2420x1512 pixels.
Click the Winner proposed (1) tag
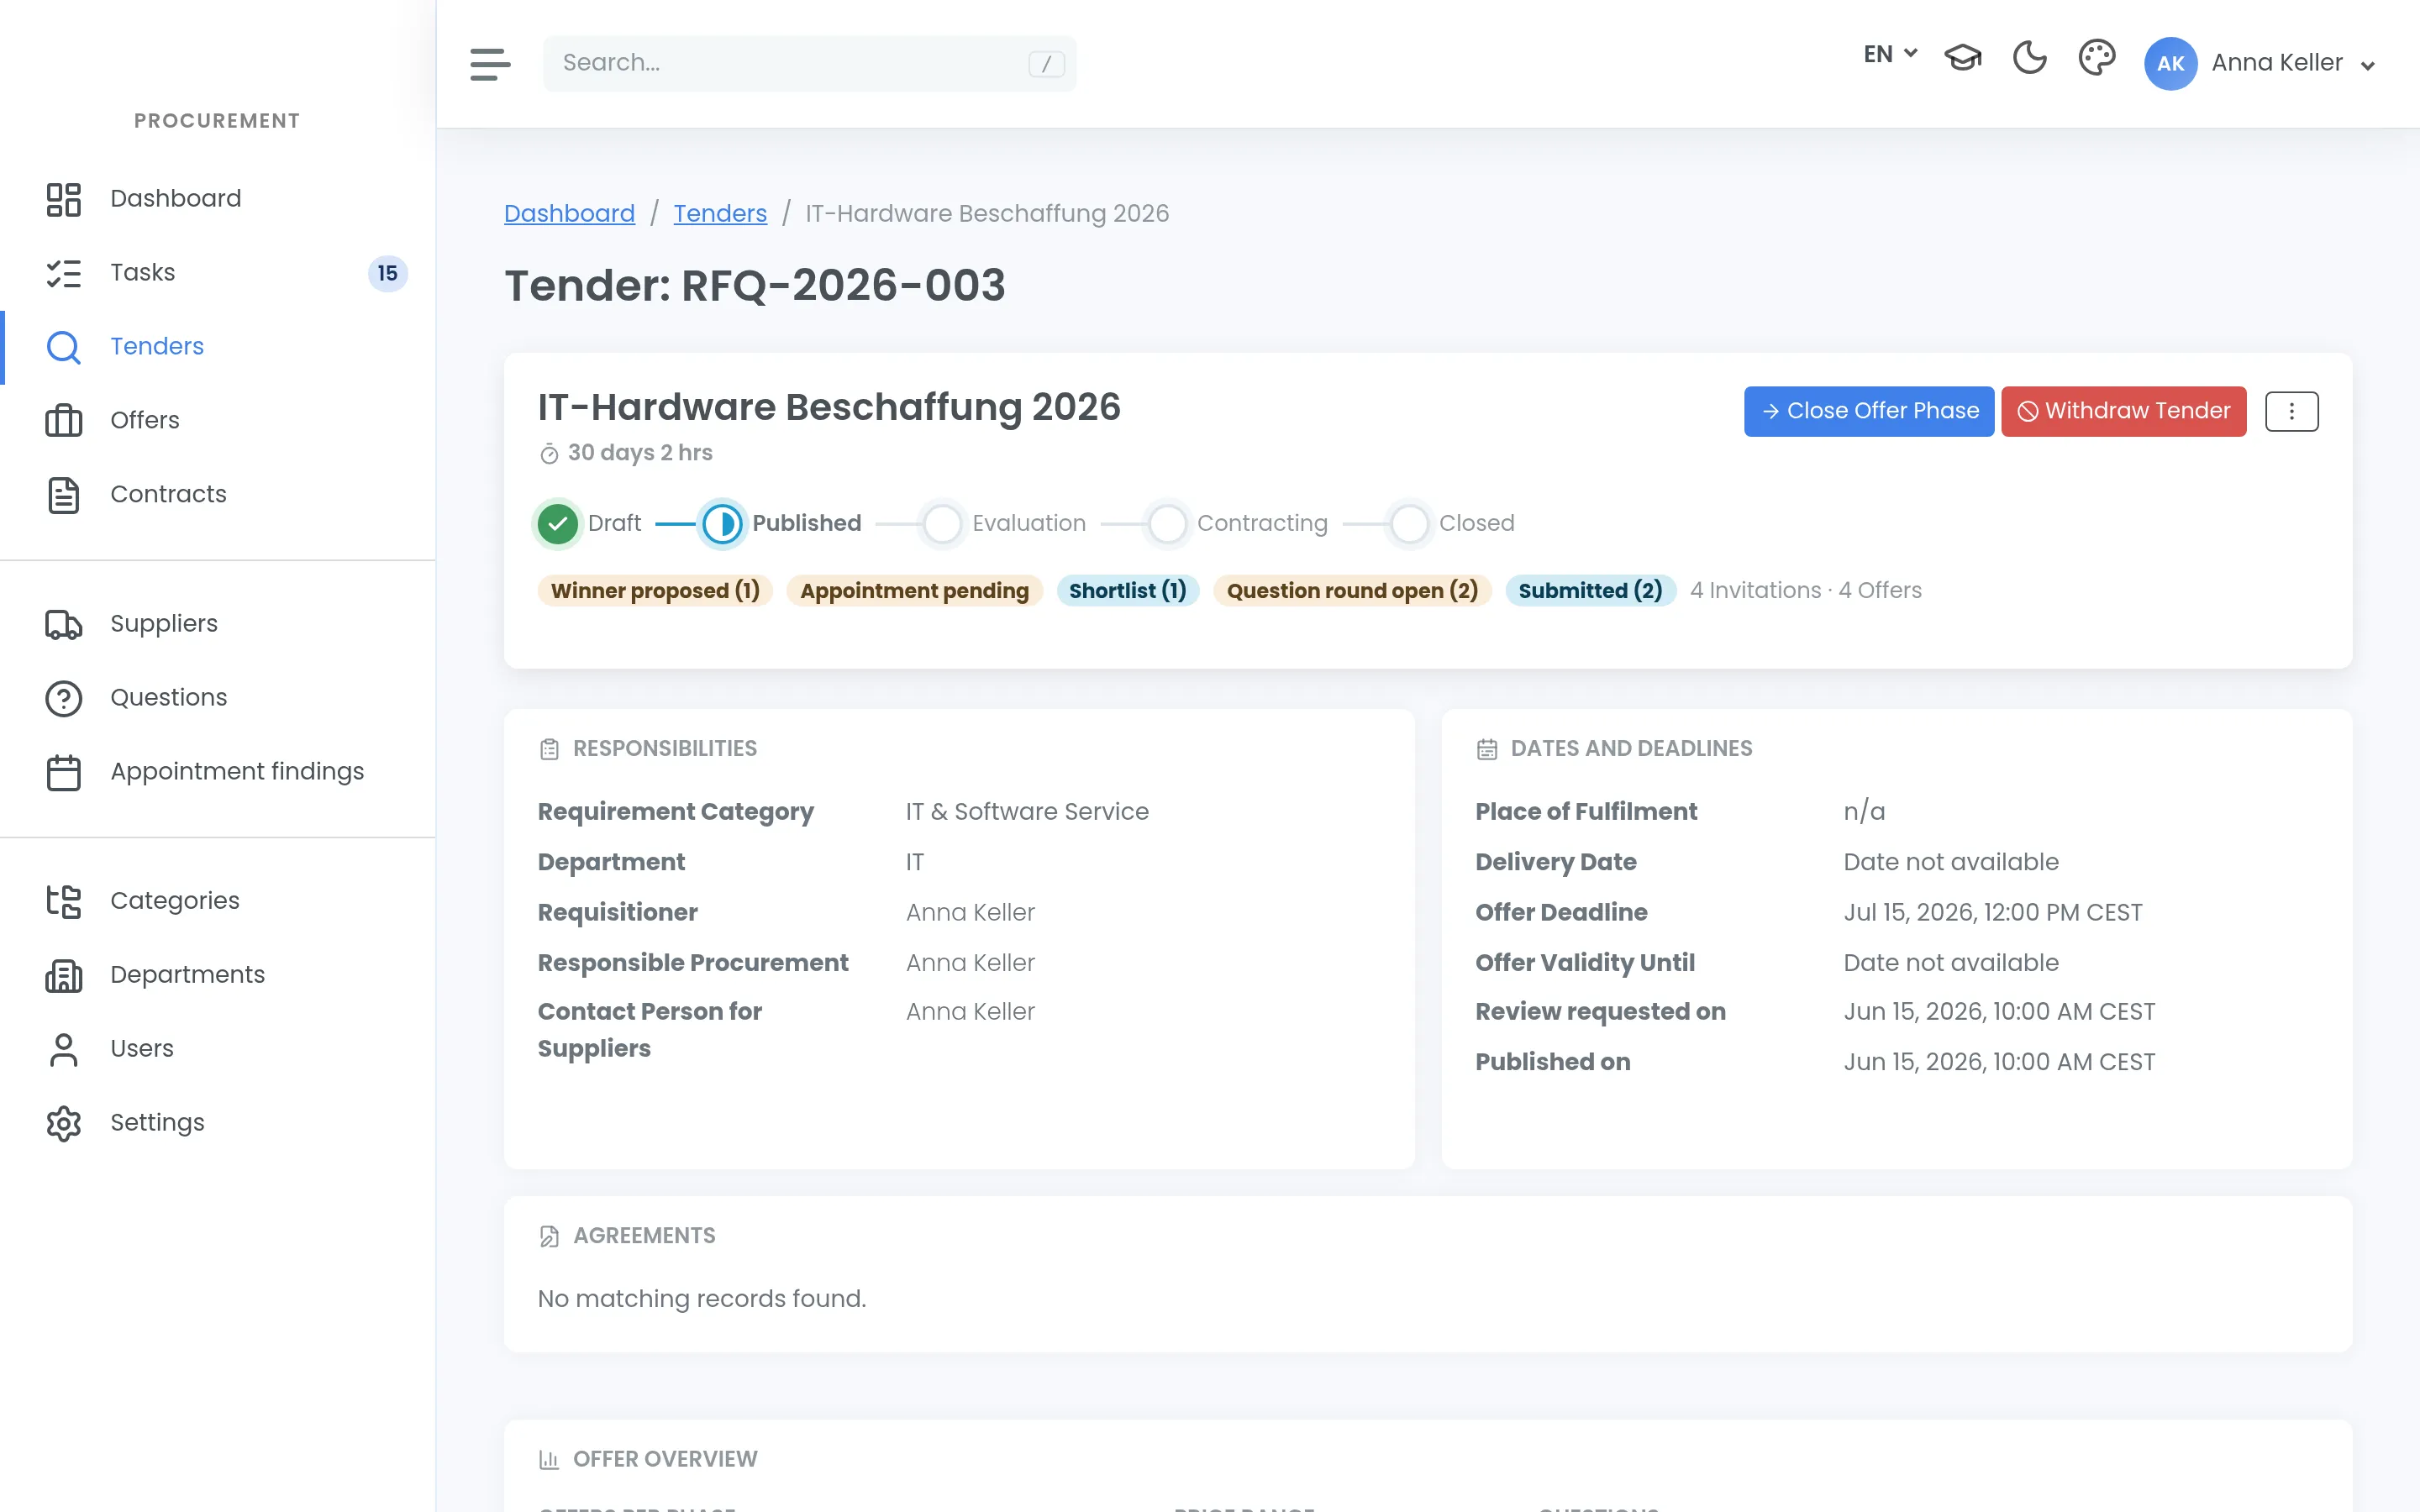[x=655, y=590]
